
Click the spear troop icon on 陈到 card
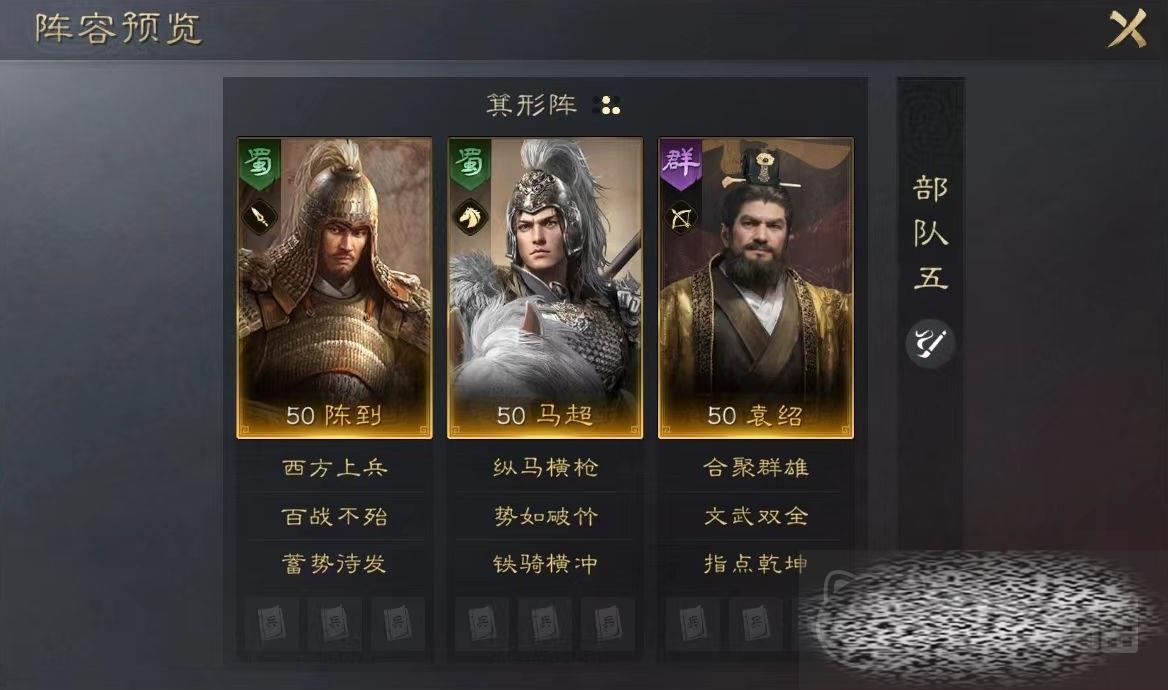tap(259, 217)
